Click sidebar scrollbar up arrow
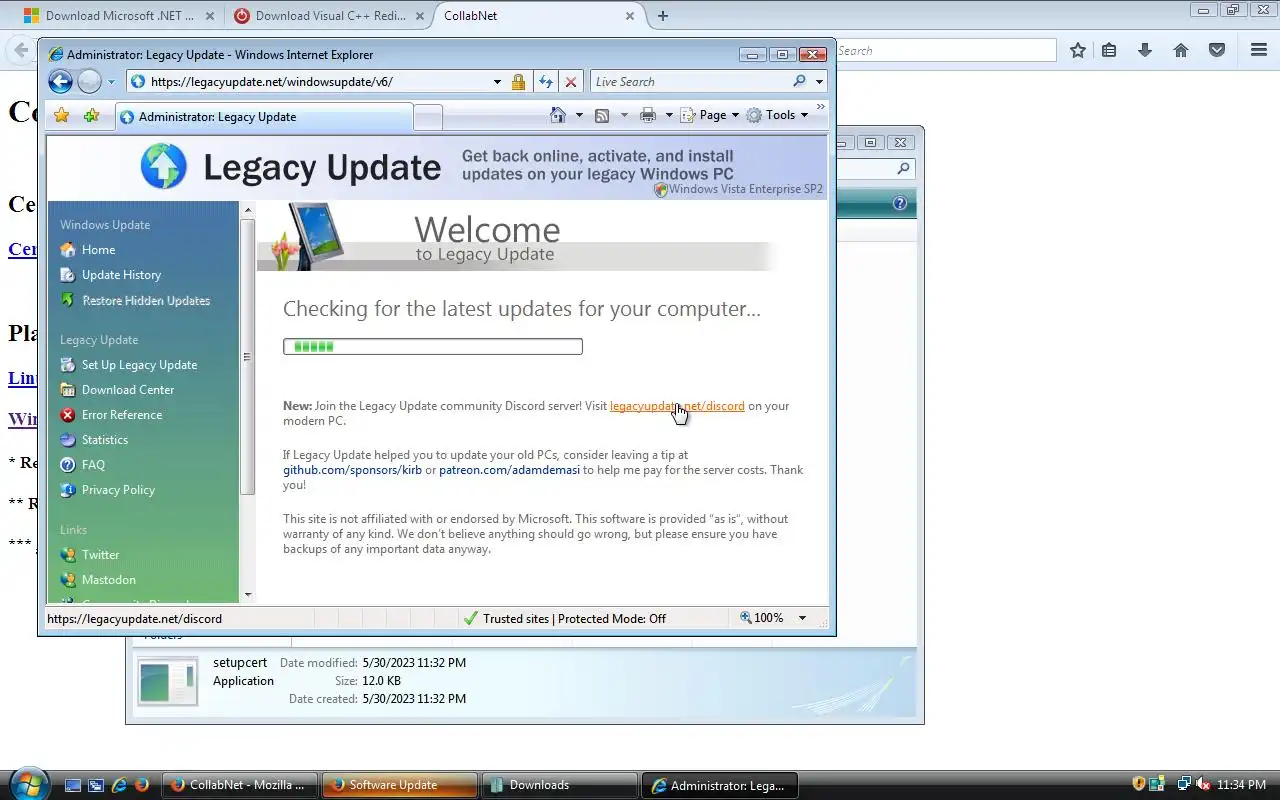 [x=248, y=210]
